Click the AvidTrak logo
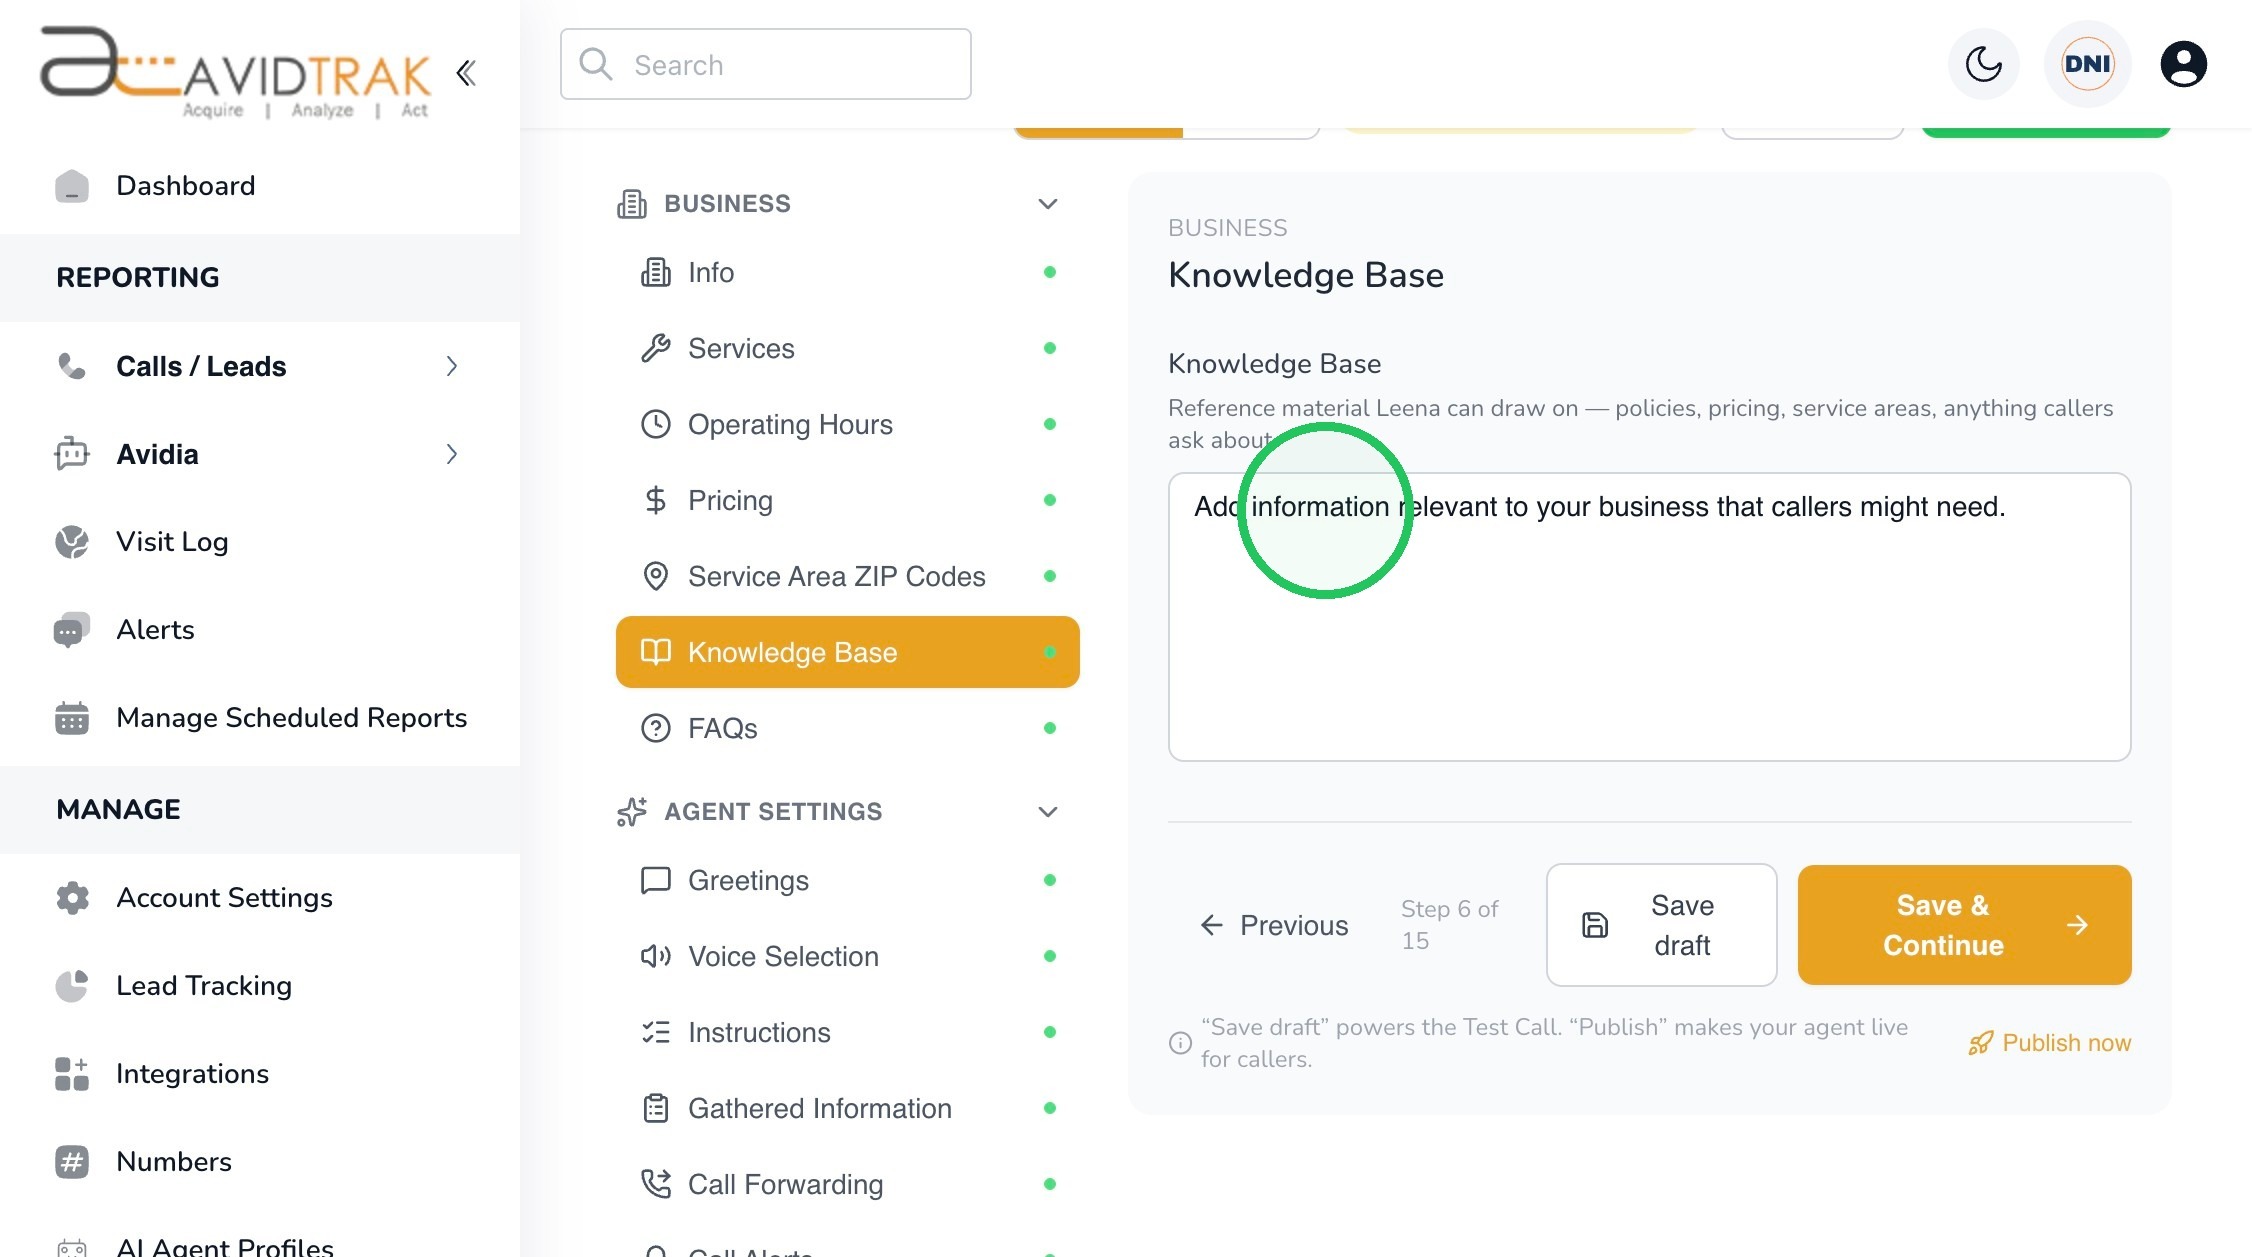This screenshot has height=1257, width=2252. (x=235, y=73)
